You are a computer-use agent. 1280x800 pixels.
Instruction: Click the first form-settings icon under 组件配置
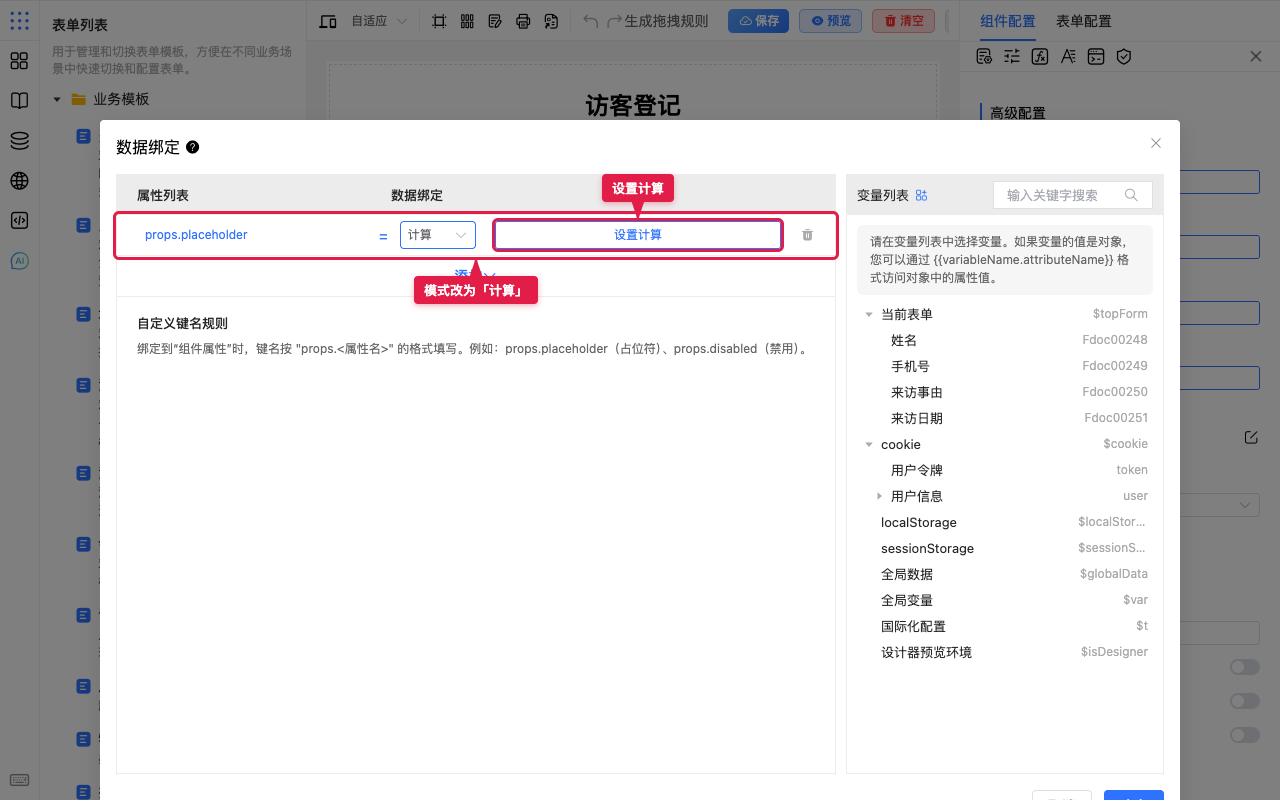click(x=984, y=57)
